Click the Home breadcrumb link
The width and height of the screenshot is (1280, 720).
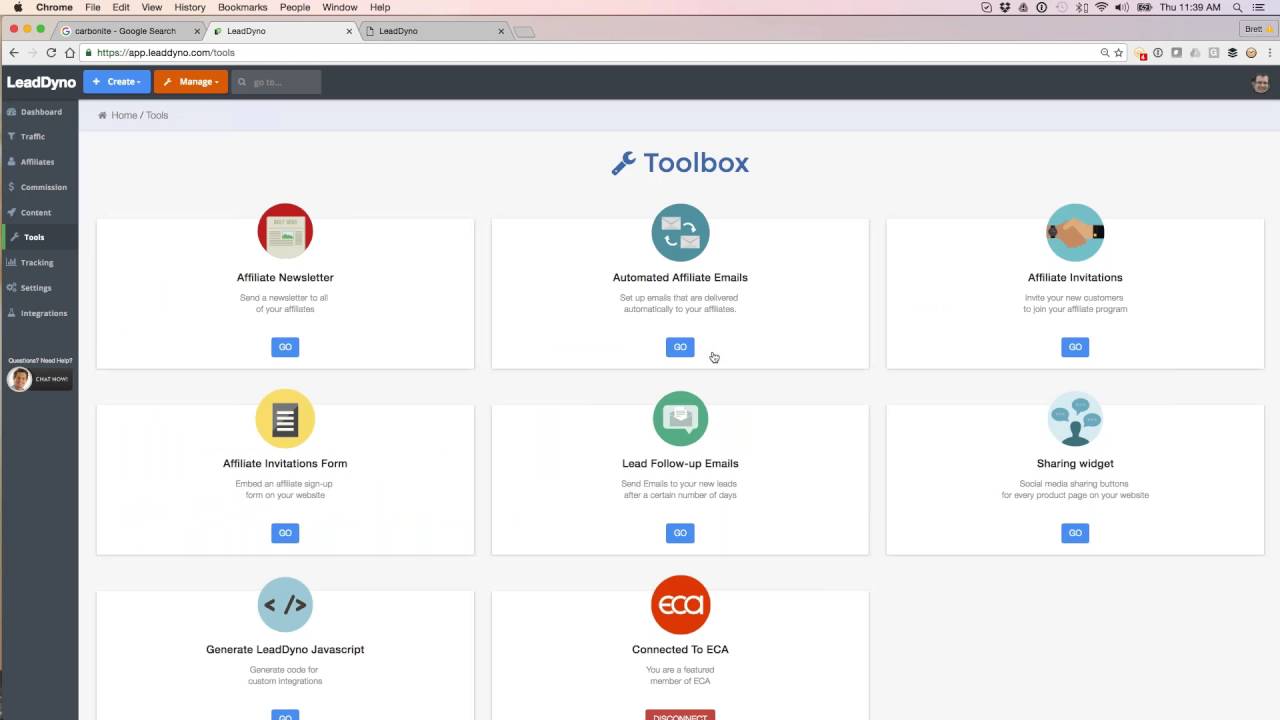[124, 115]
